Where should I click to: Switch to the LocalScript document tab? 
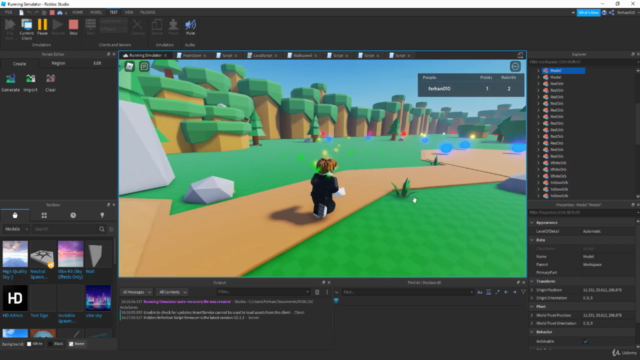pos(262,56)
